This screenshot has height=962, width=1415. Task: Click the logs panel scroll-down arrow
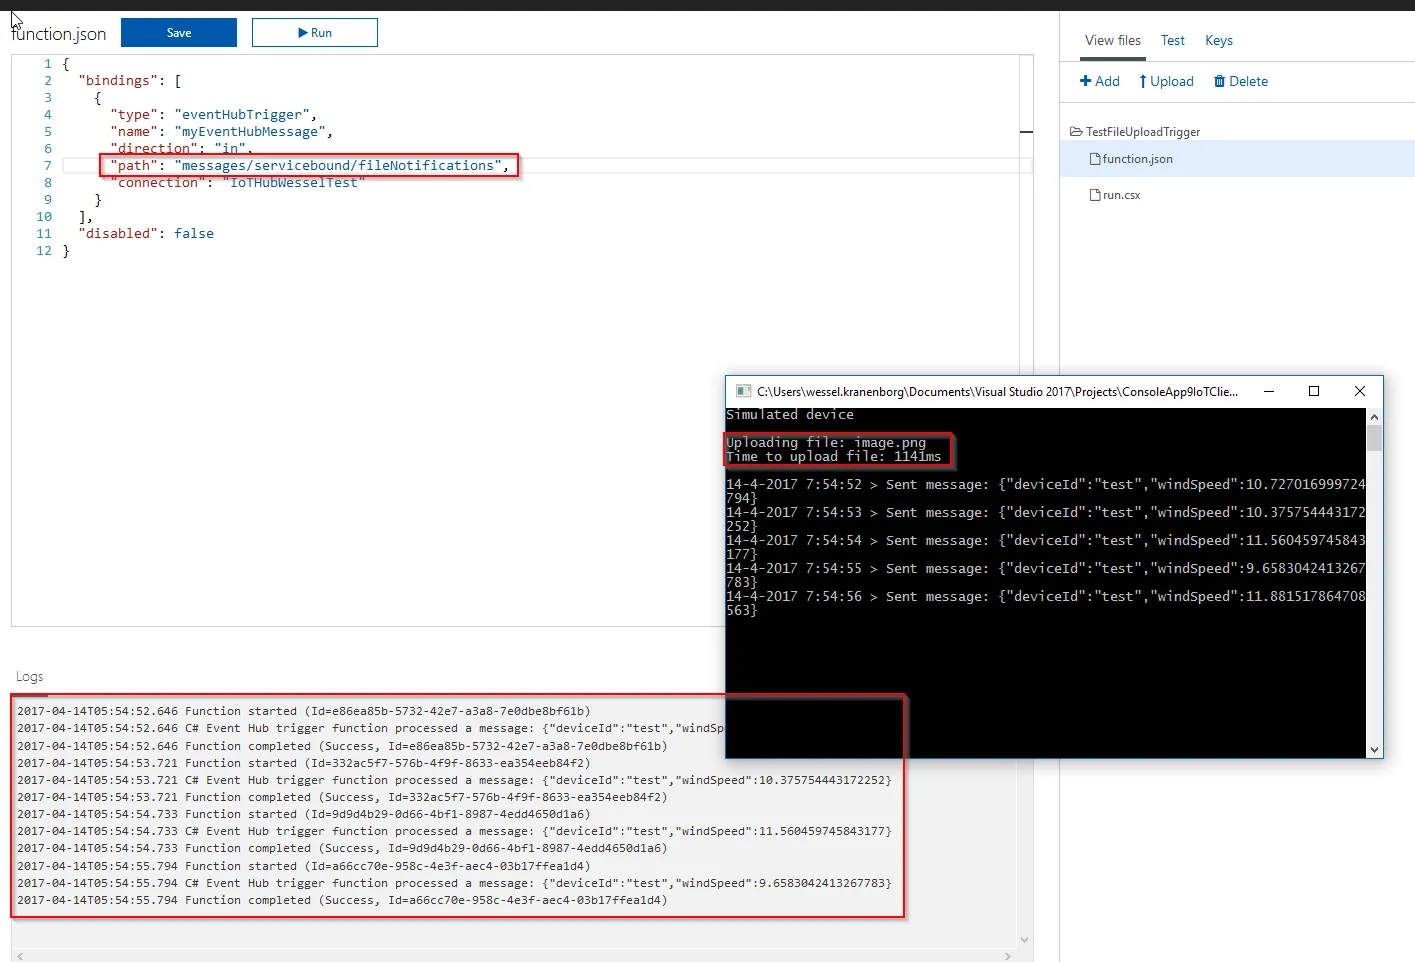1024,940
